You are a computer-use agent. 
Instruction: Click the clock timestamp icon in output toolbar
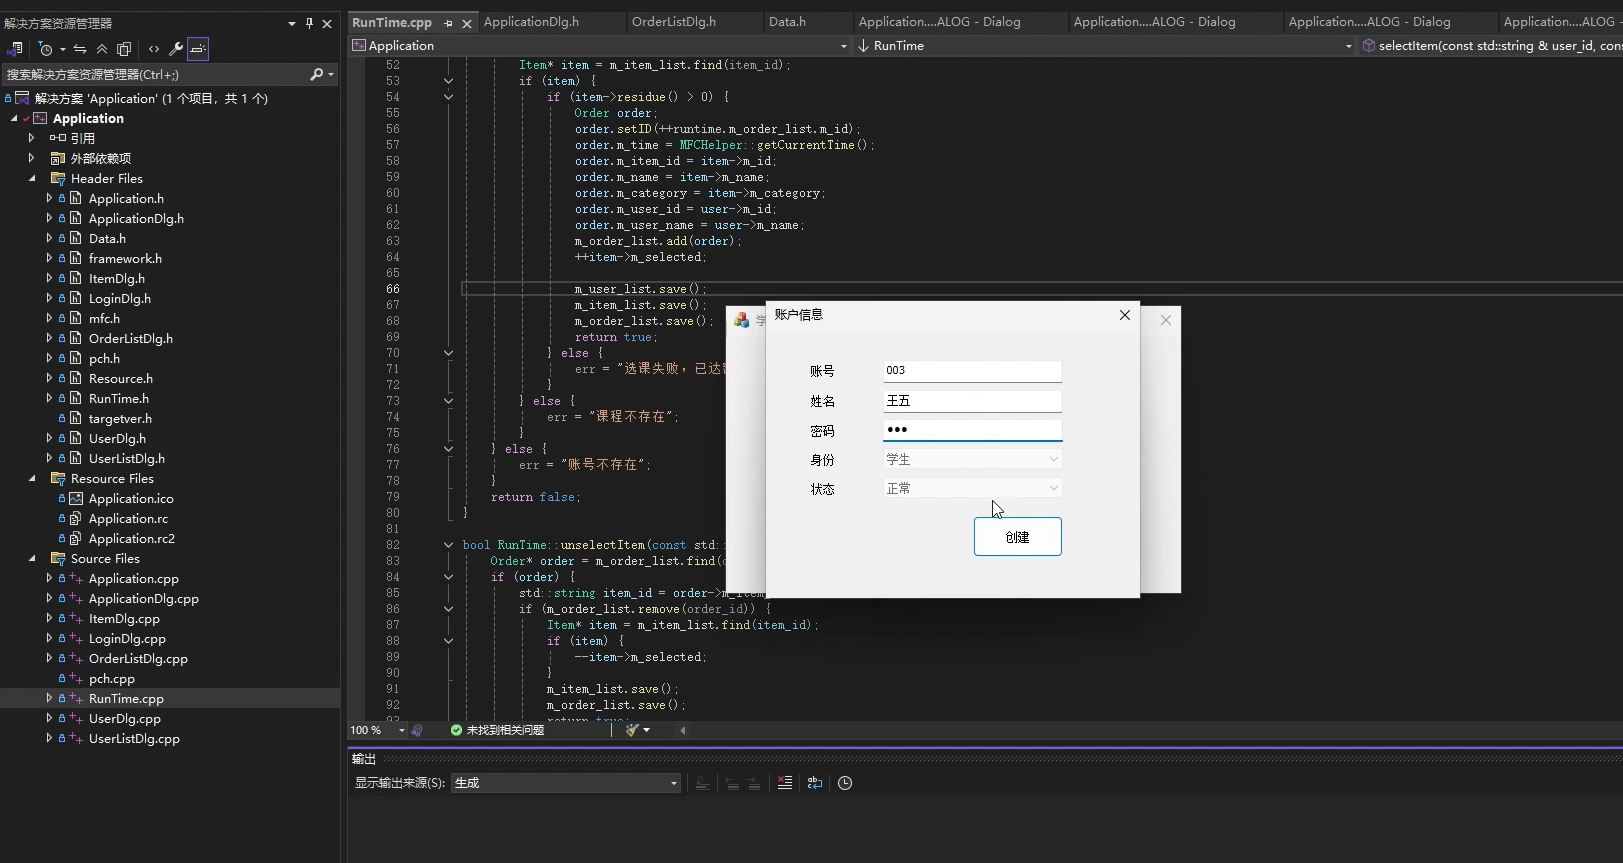pyautogui.click(x=845, y=783)
